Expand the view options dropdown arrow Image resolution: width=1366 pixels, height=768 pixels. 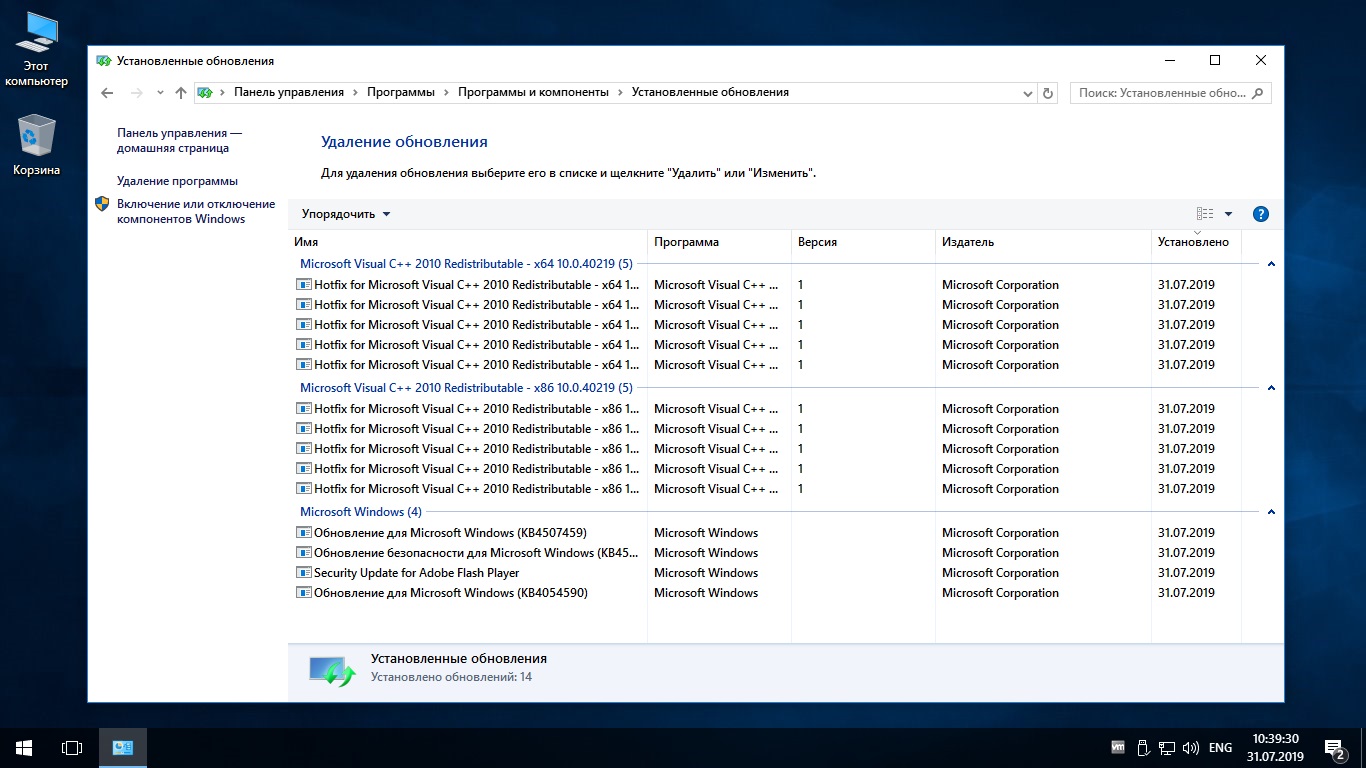(x=1228, y=214)
